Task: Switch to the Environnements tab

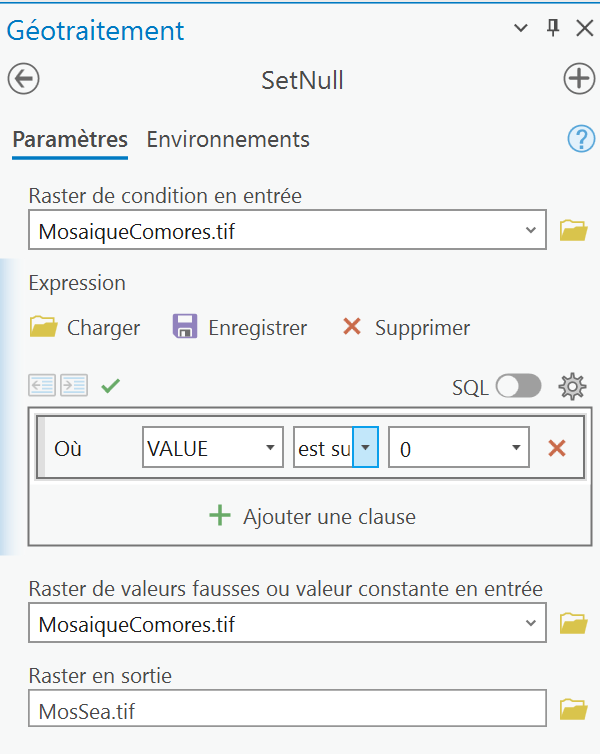Action: [x=228, y=139]
